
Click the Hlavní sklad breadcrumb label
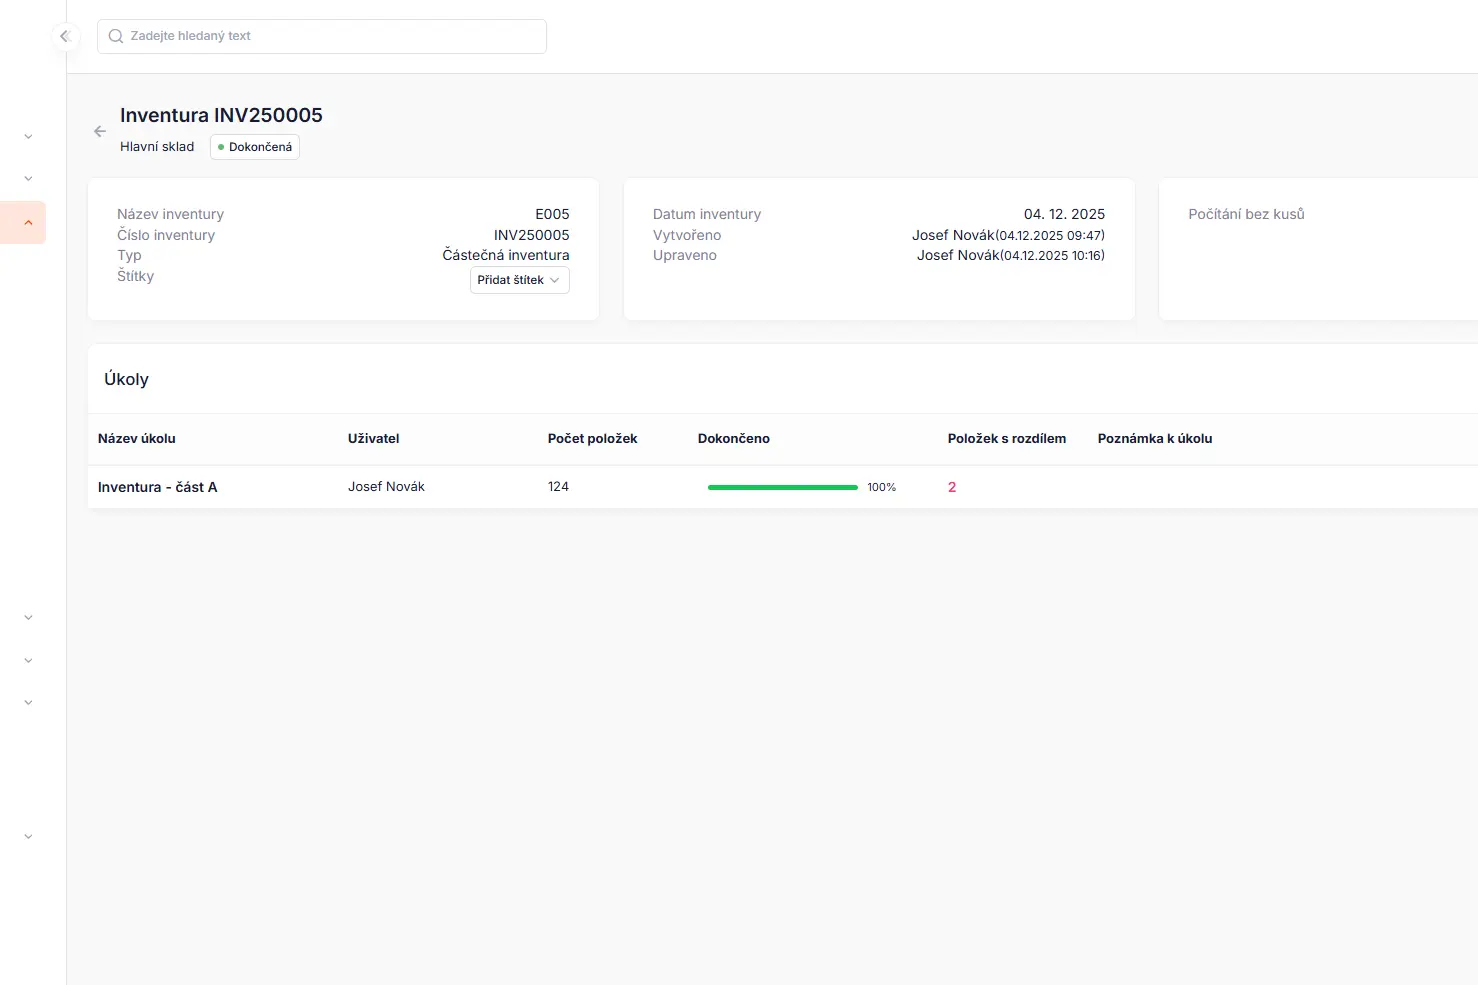tap(156, 146)
